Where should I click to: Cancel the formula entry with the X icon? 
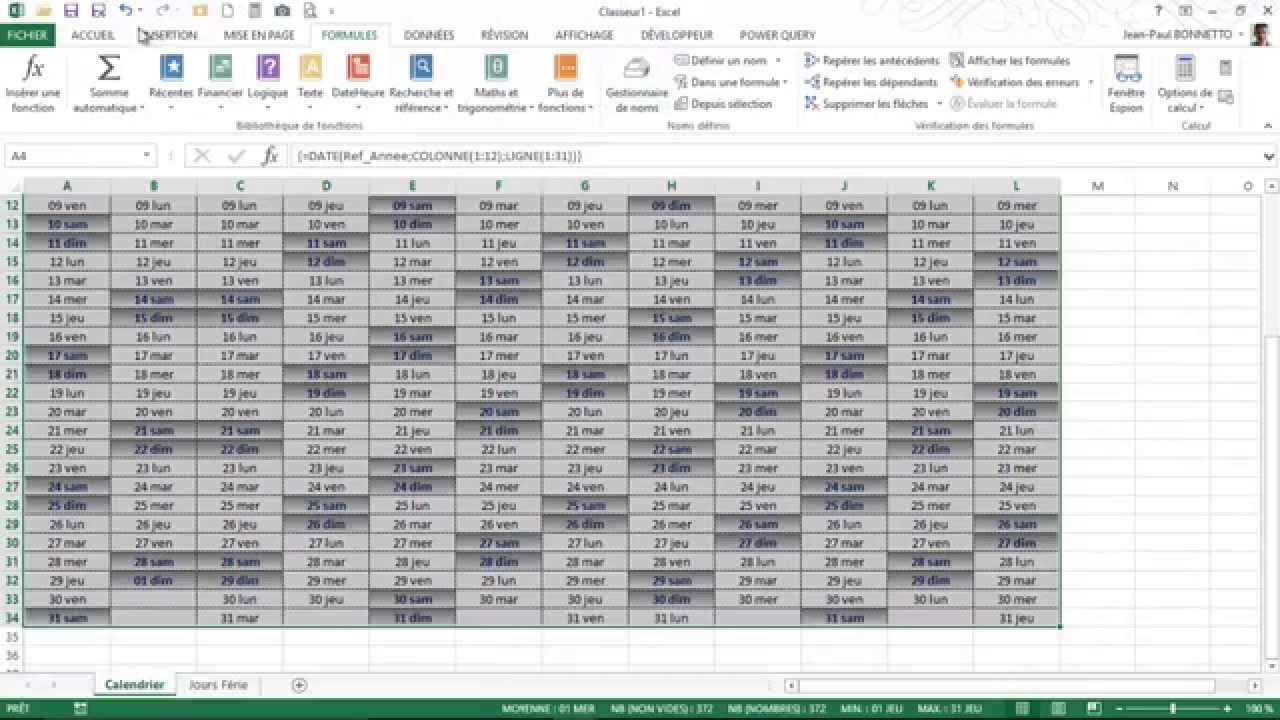click(x=202, y=156)
